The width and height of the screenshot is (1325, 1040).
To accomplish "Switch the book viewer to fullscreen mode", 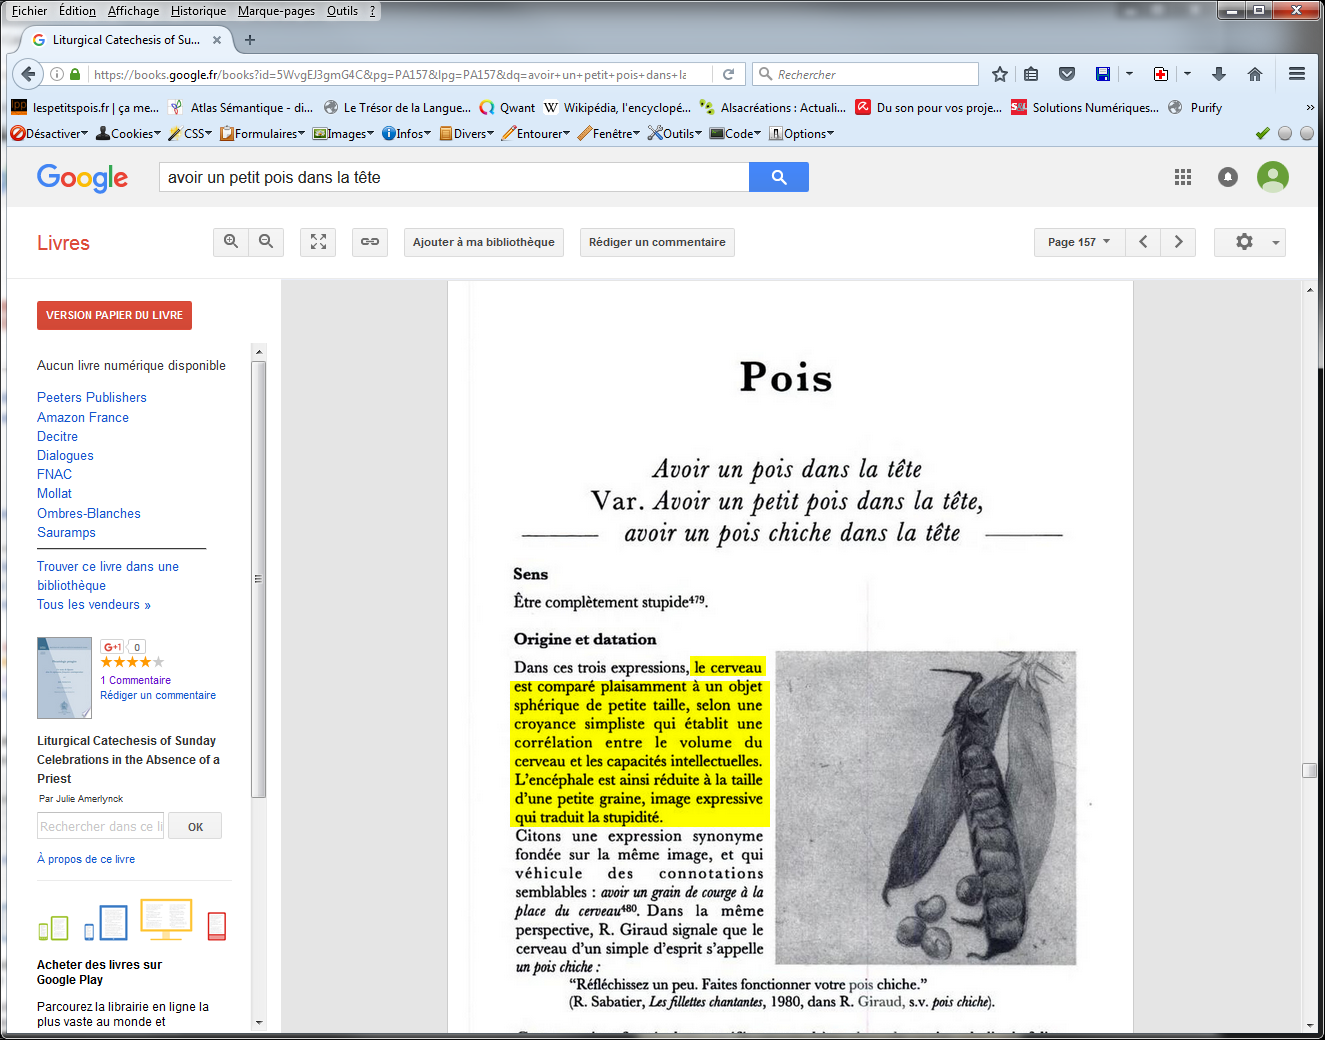I will [x=318, y=242].
